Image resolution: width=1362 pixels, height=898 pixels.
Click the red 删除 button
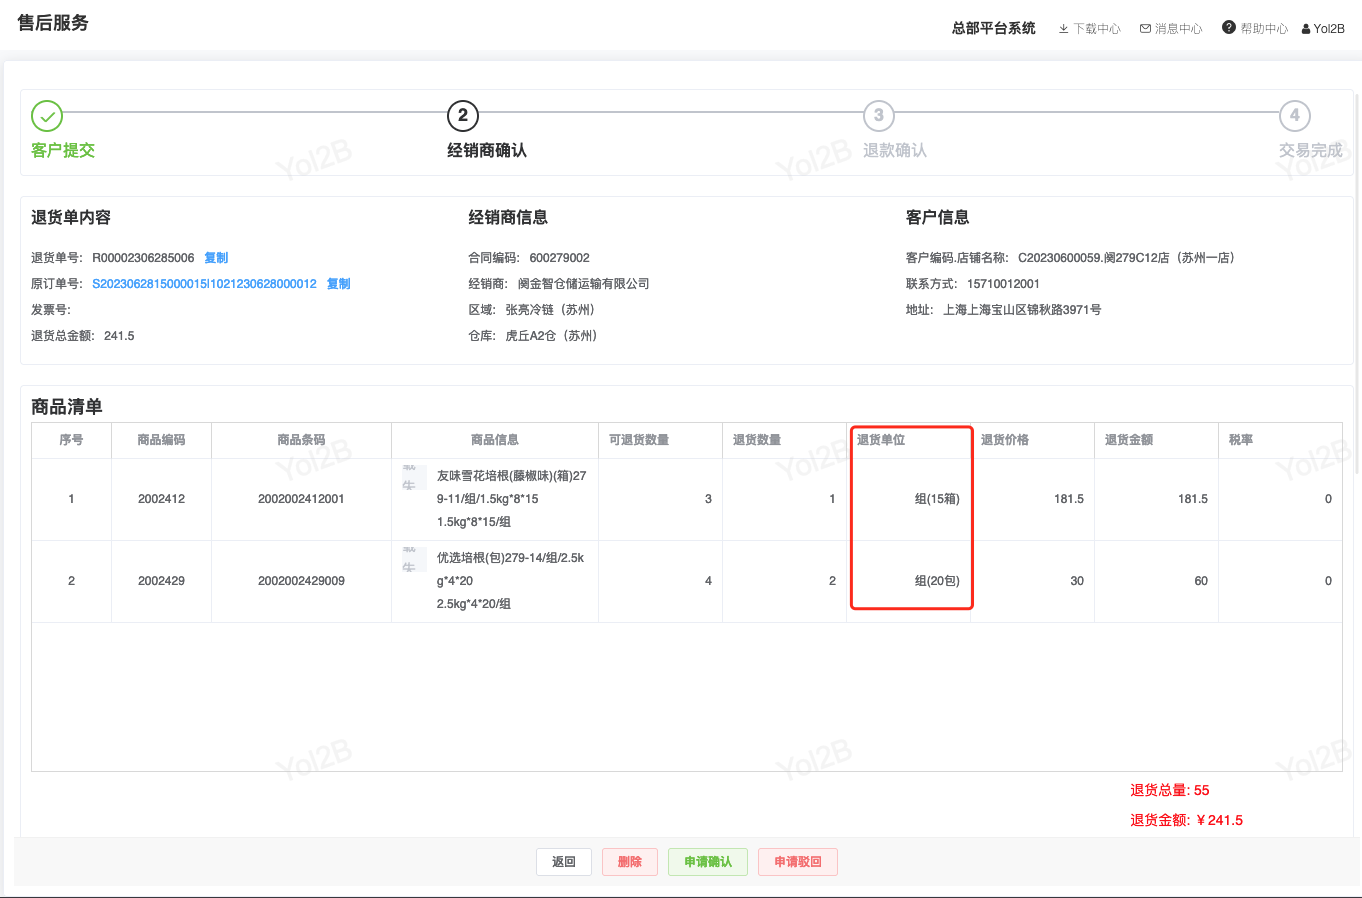coord(630,862)
